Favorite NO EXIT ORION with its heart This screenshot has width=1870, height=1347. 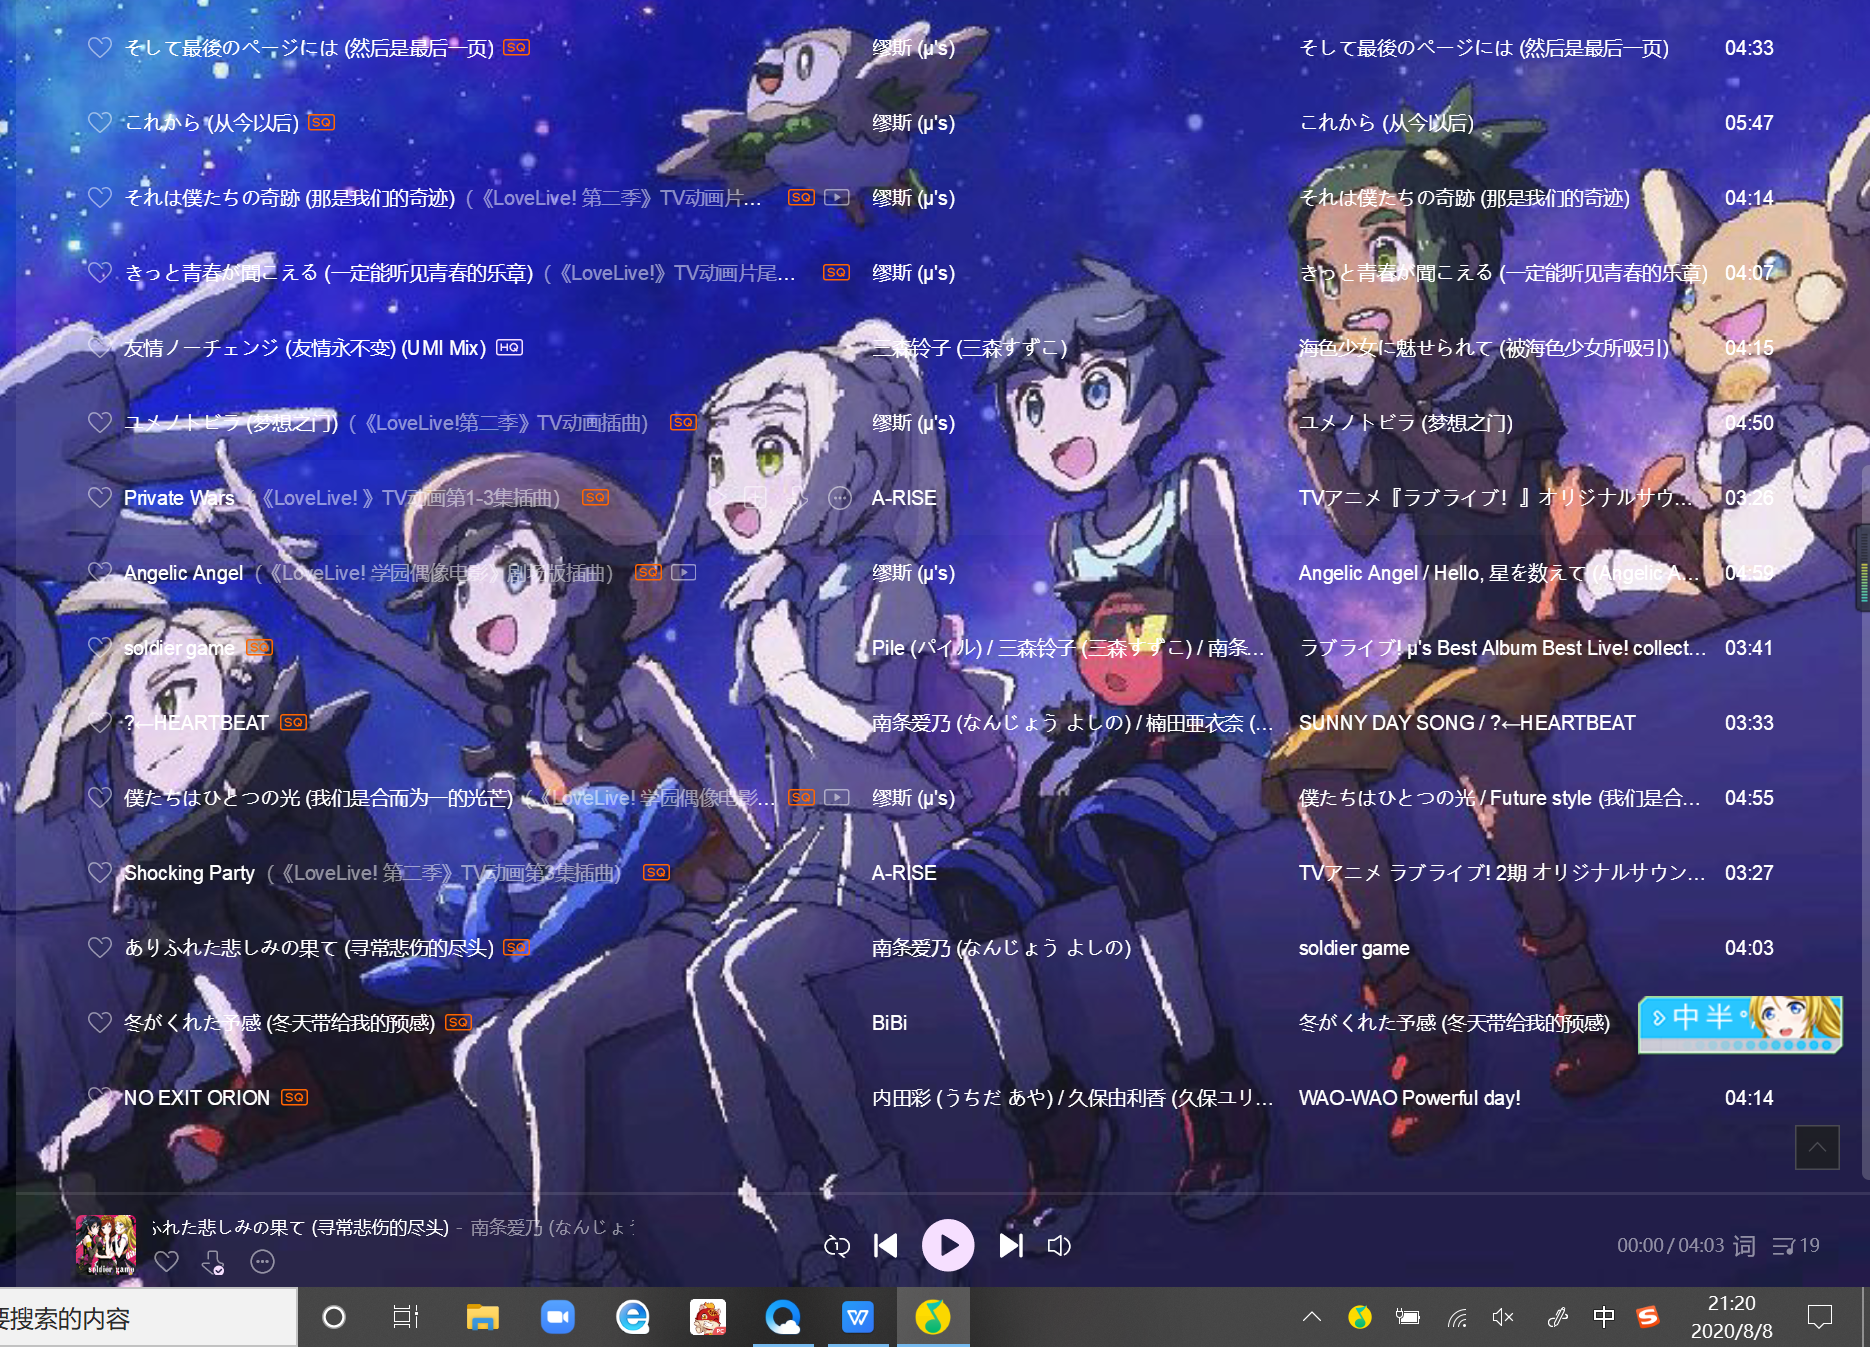pos(100,1097)
